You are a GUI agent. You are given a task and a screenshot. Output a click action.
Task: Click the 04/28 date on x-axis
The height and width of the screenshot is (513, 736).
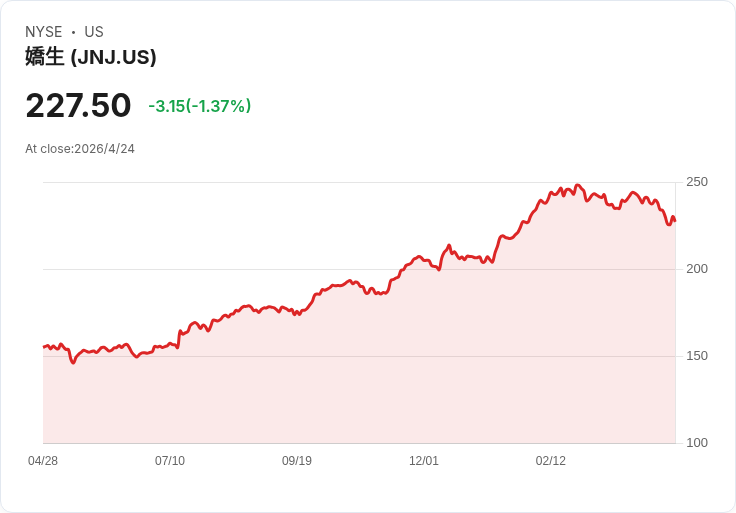pyautogui.click(x=43, y=461)
